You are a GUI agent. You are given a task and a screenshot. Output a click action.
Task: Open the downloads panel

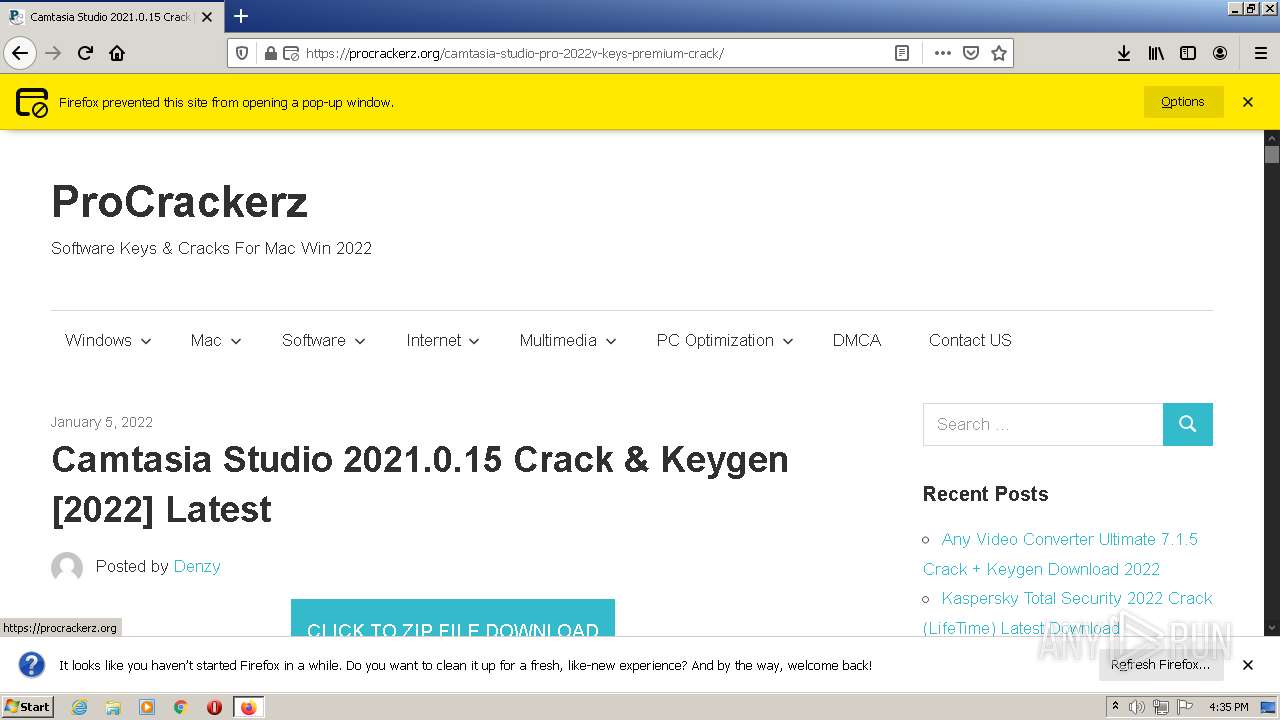pyautogui.click(x=1124, y=53)
